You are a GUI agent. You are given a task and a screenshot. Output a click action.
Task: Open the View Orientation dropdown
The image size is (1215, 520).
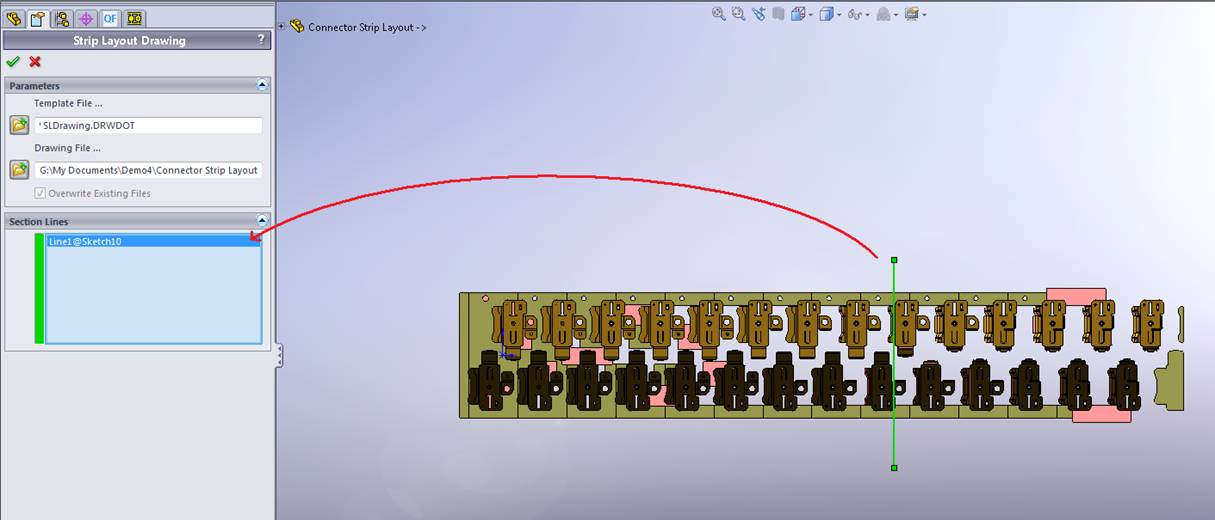coord(803,14)
